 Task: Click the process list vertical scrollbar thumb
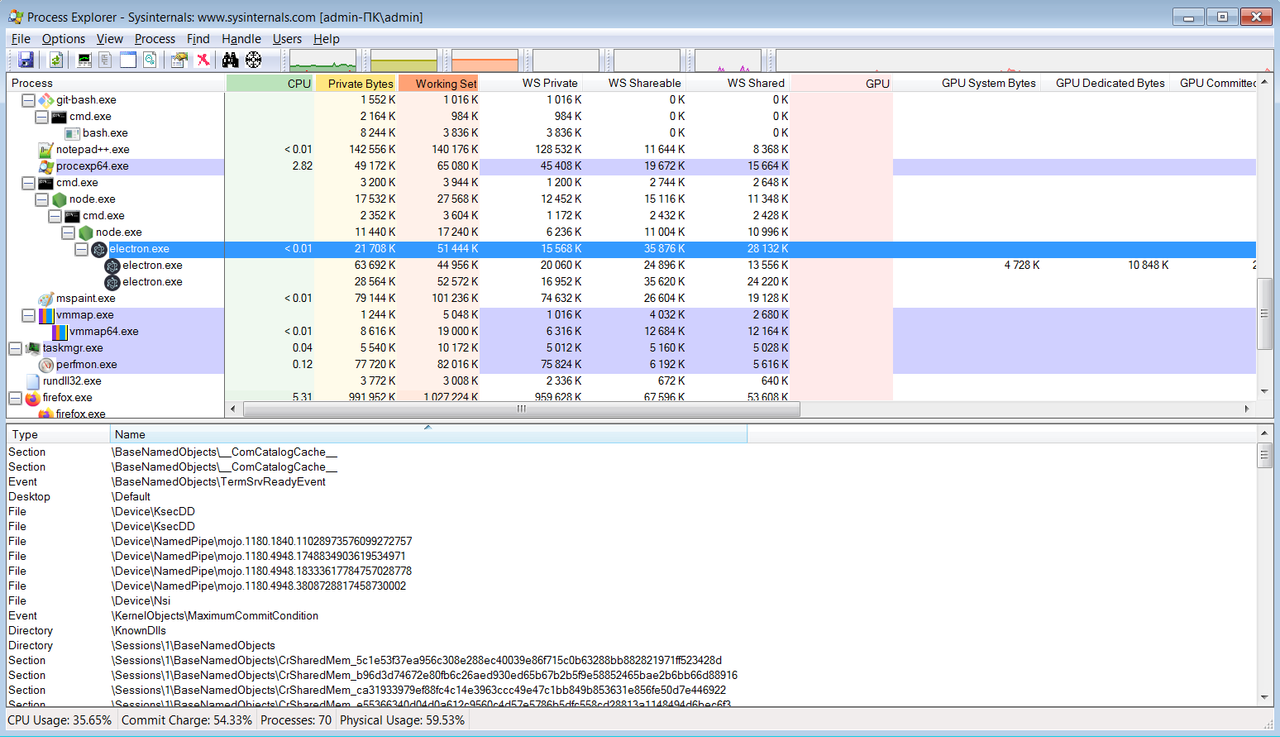1264,313
